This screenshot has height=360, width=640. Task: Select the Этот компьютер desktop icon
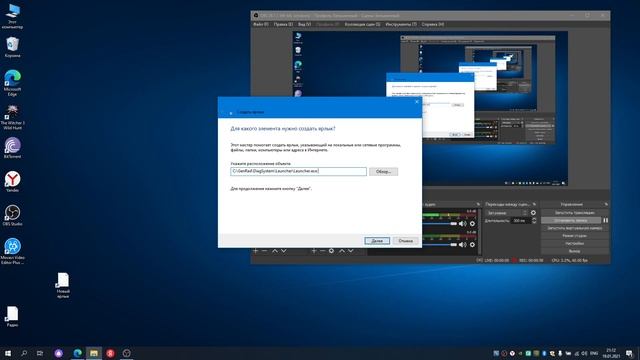pyautogui.click(x=12, y=16)
